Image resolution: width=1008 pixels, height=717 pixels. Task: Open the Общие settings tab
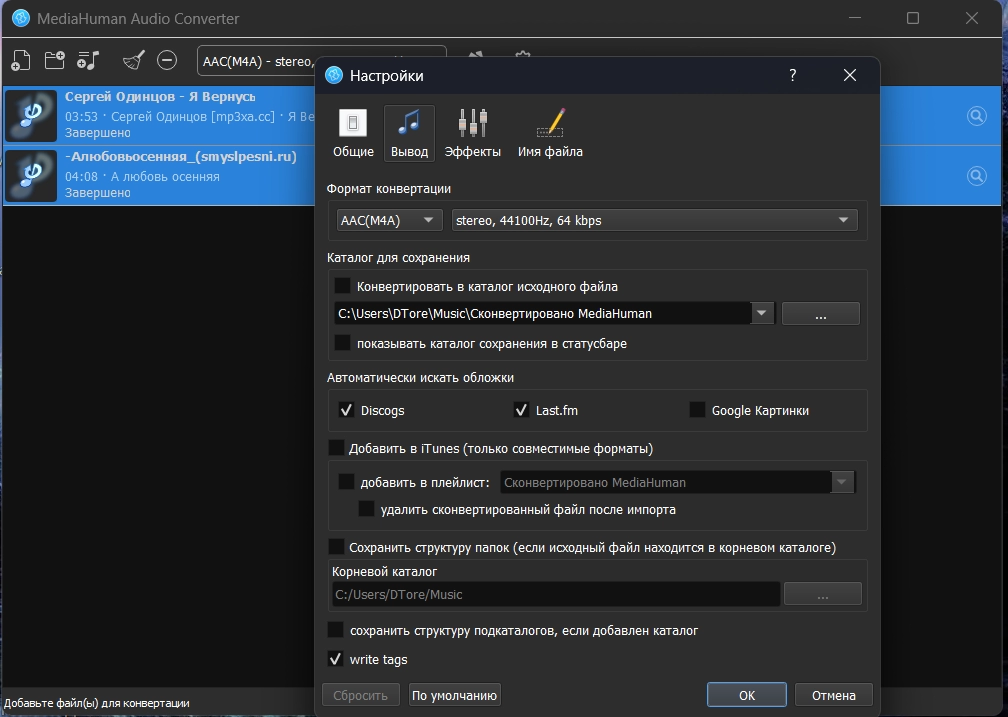pyautogui.click(x=353, y=134)
